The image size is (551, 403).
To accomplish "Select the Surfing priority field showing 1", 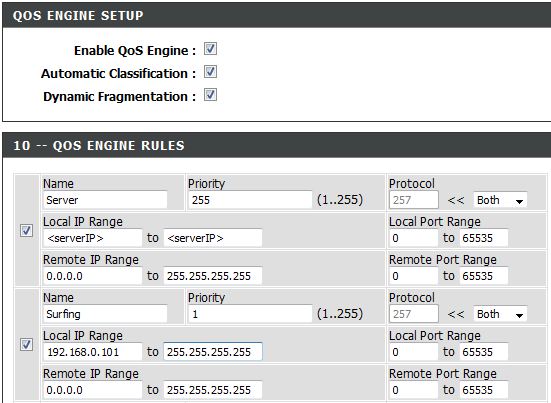I will (250, 314).
